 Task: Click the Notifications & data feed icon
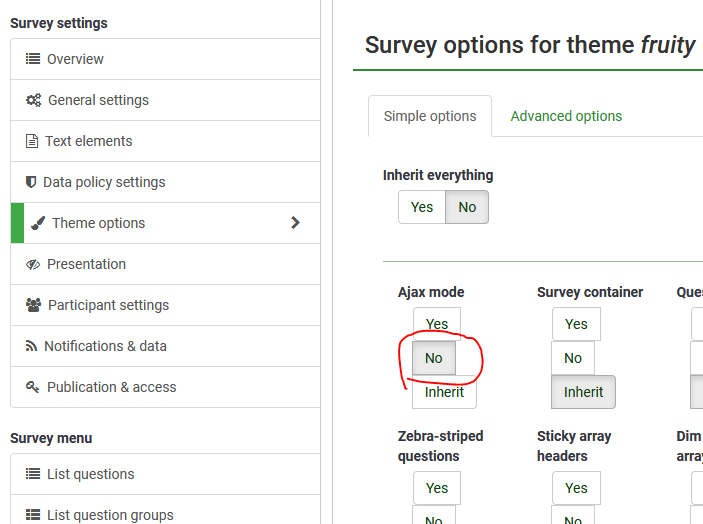coord(32,346)
